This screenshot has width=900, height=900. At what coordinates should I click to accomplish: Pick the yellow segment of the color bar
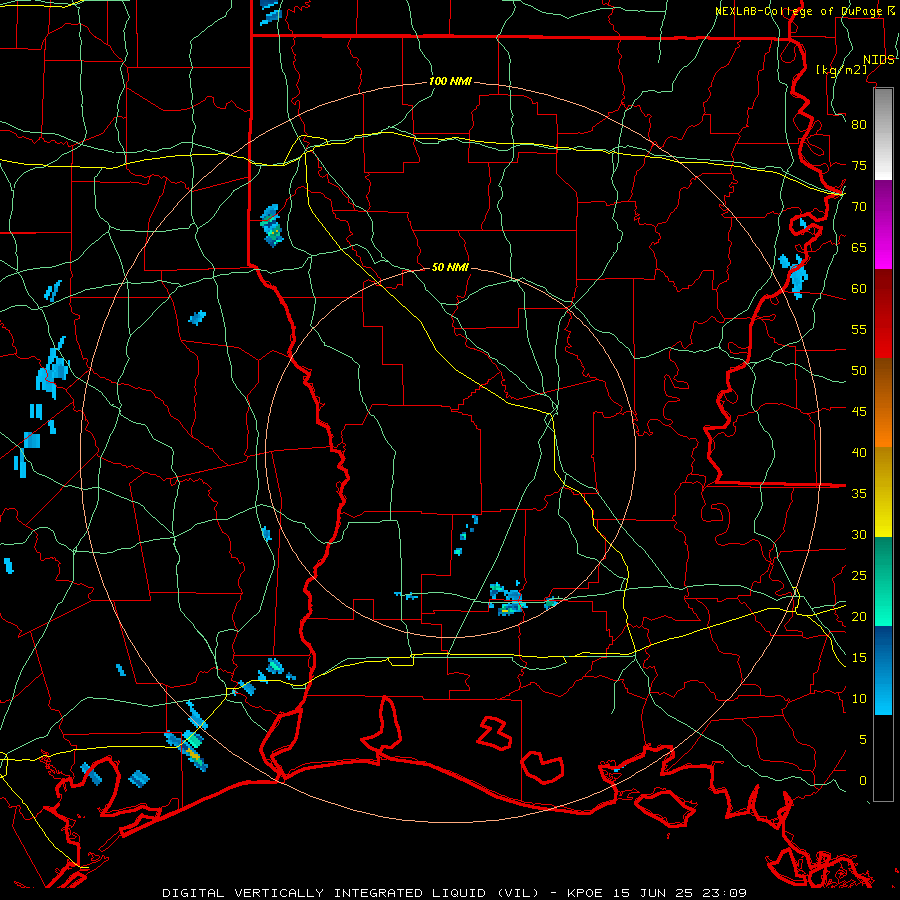883,492
